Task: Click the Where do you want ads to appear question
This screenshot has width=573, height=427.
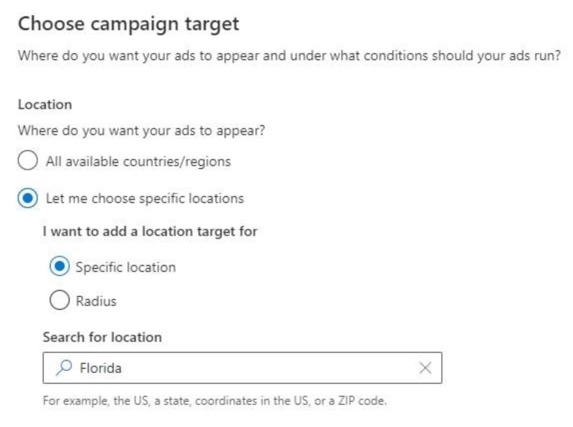Action: 141,131
